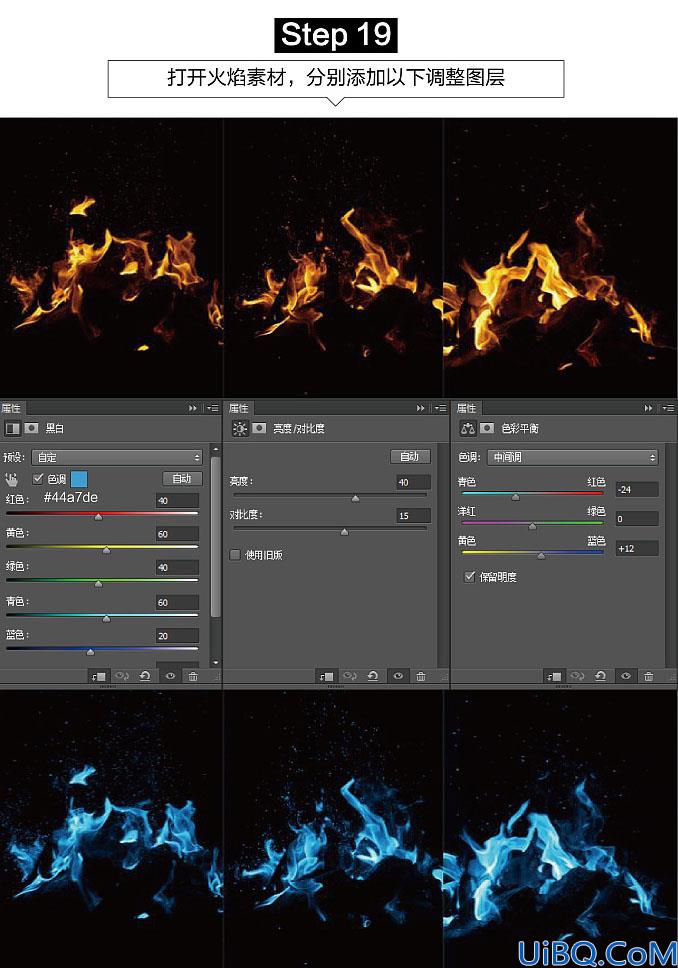The image size is (678, 968).
Task: Click the 黑白 panel vertical scrollbar
Action: pyautogui.click(x=215, y=537)
